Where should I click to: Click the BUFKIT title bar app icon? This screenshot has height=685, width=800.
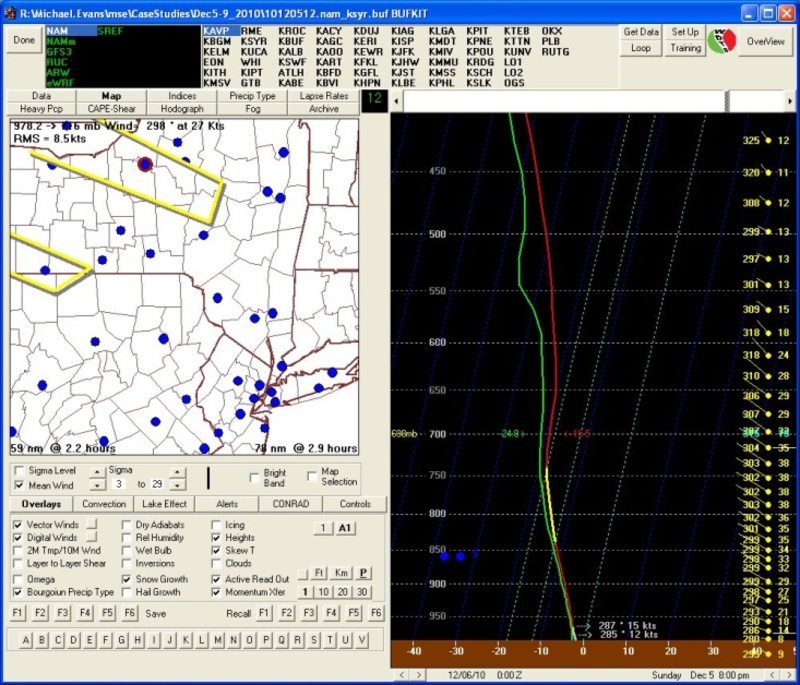[10, 13]
